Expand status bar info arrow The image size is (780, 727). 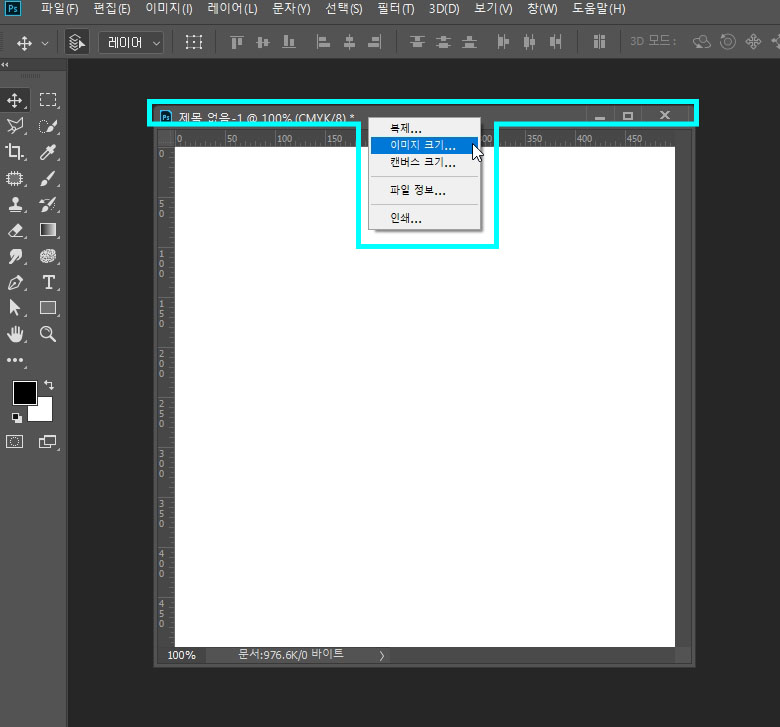coord(382,656)
